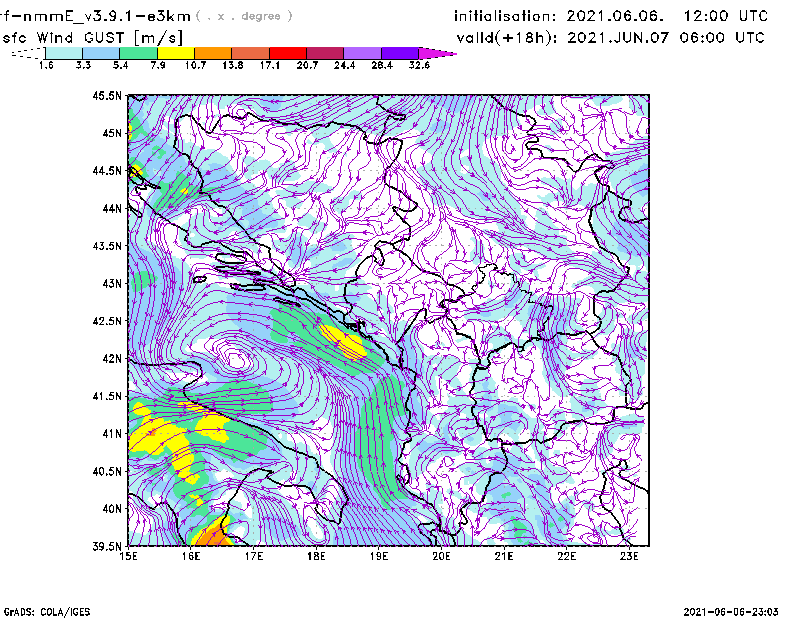Click the 16E longitude label

(x=191, y=556)
